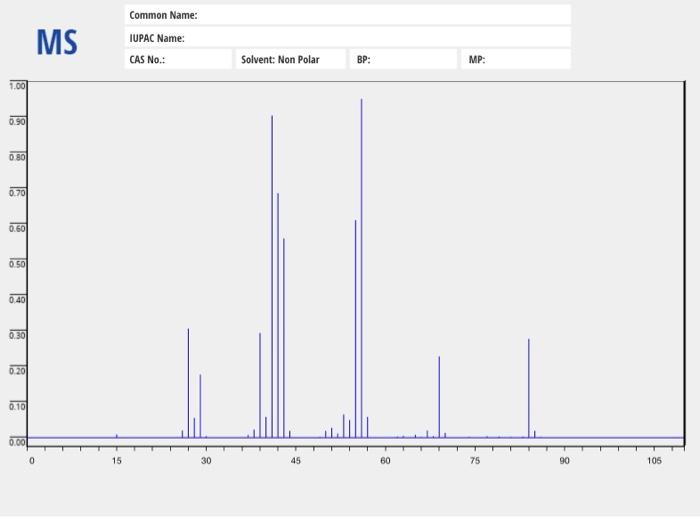
Task: Click the x-axis label 30
Action: click(206, 461)
